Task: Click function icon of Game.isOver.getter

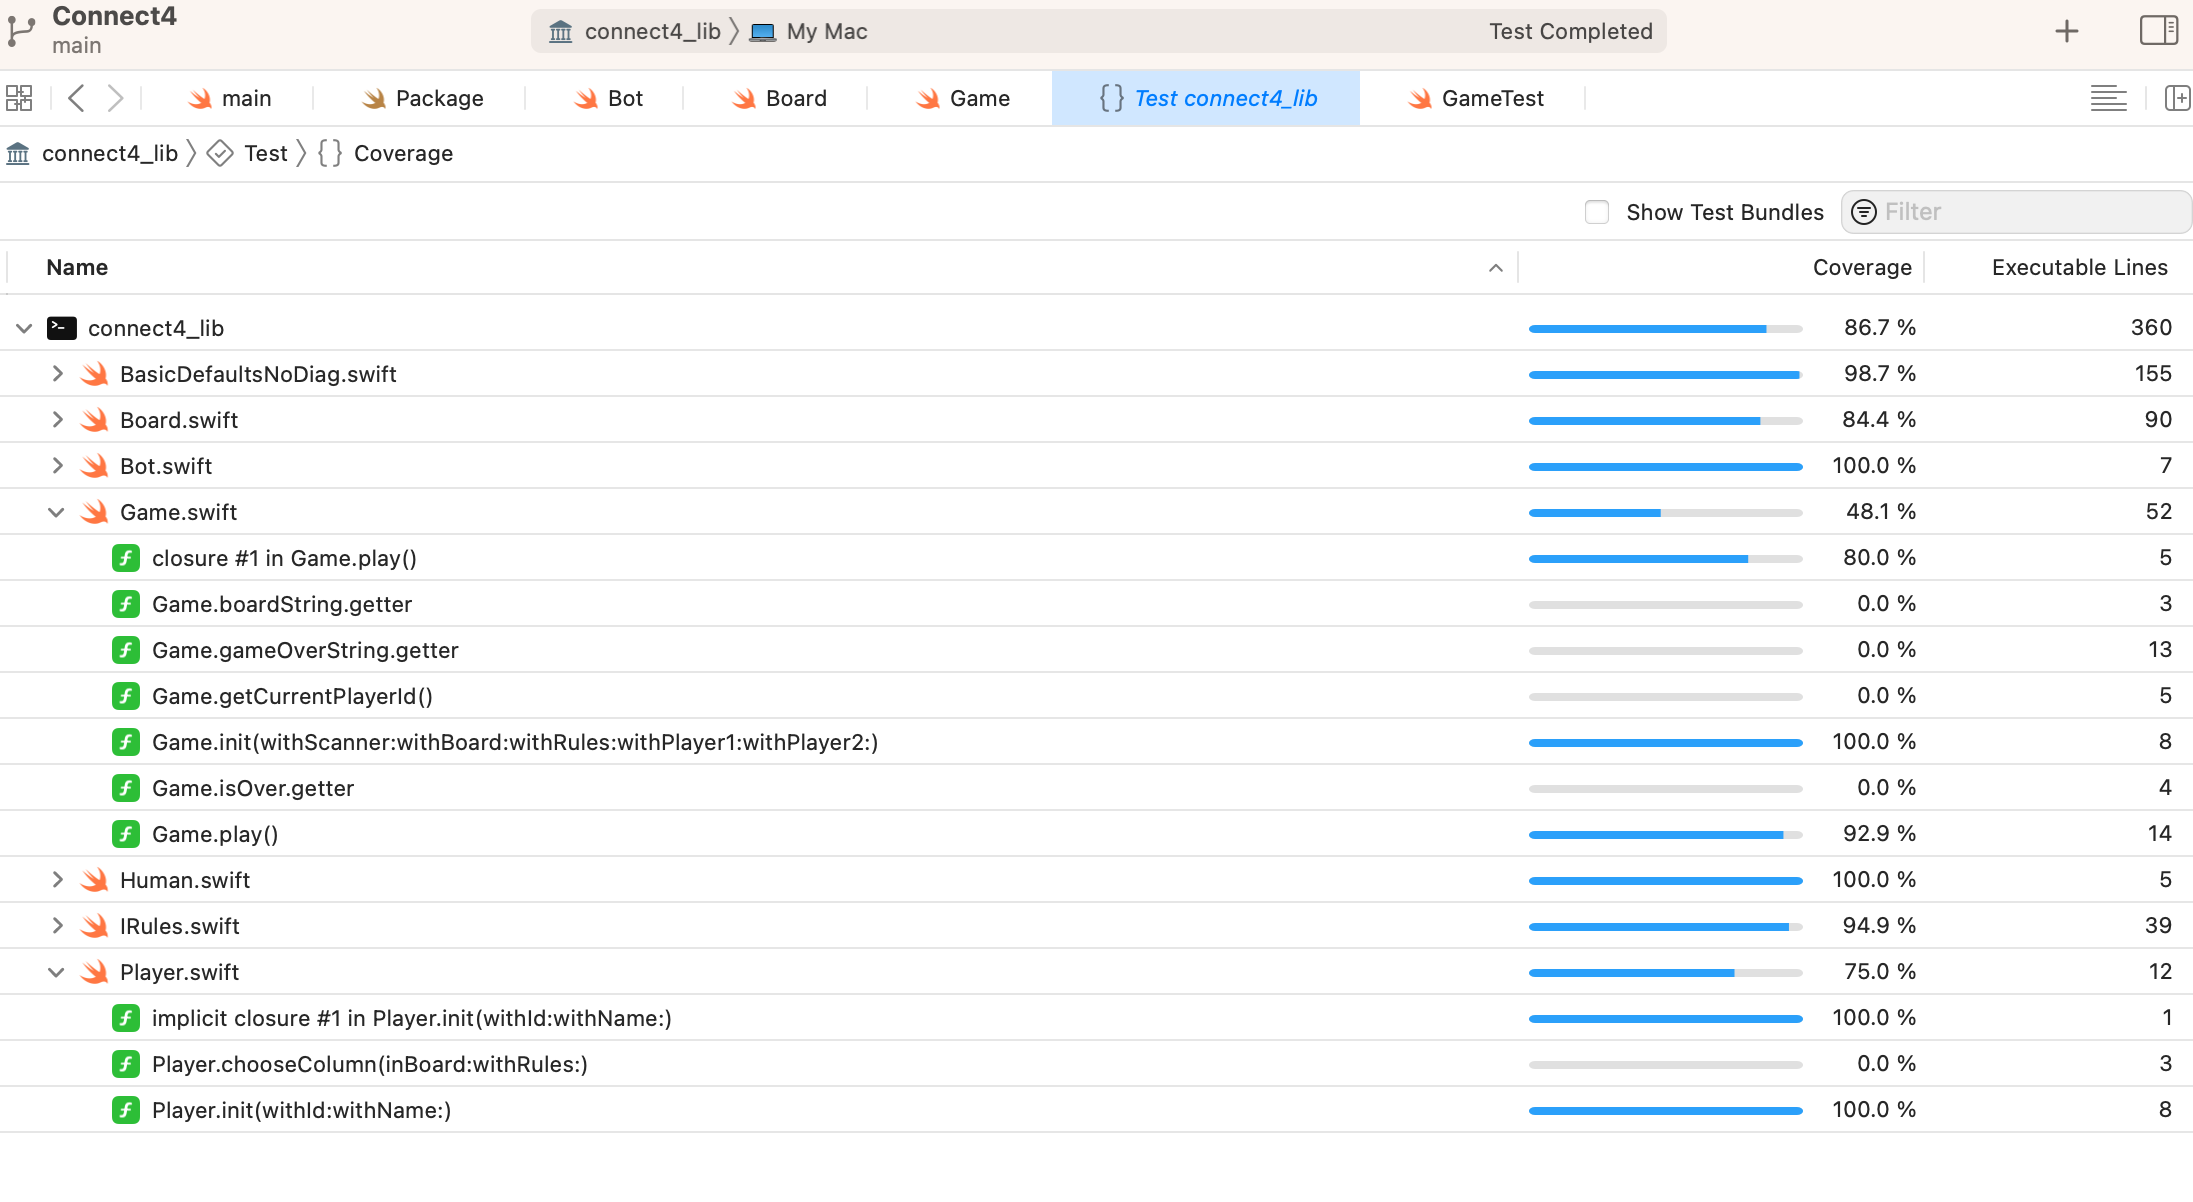Action: click(126, 788)
